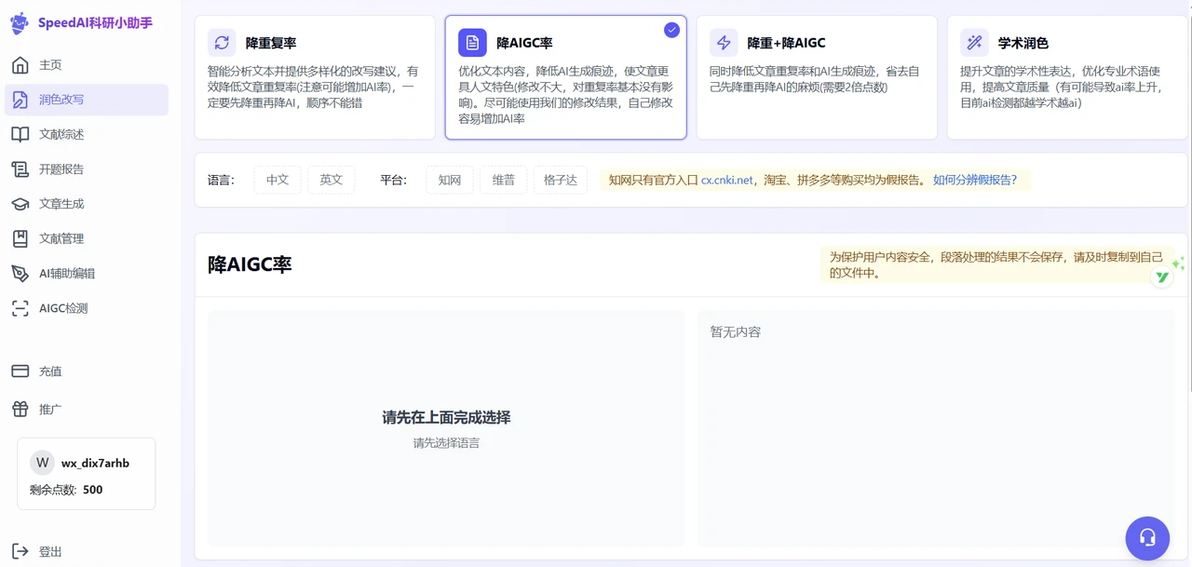
Task: Open 主页 in the sidebar
Action: (87, 65)
